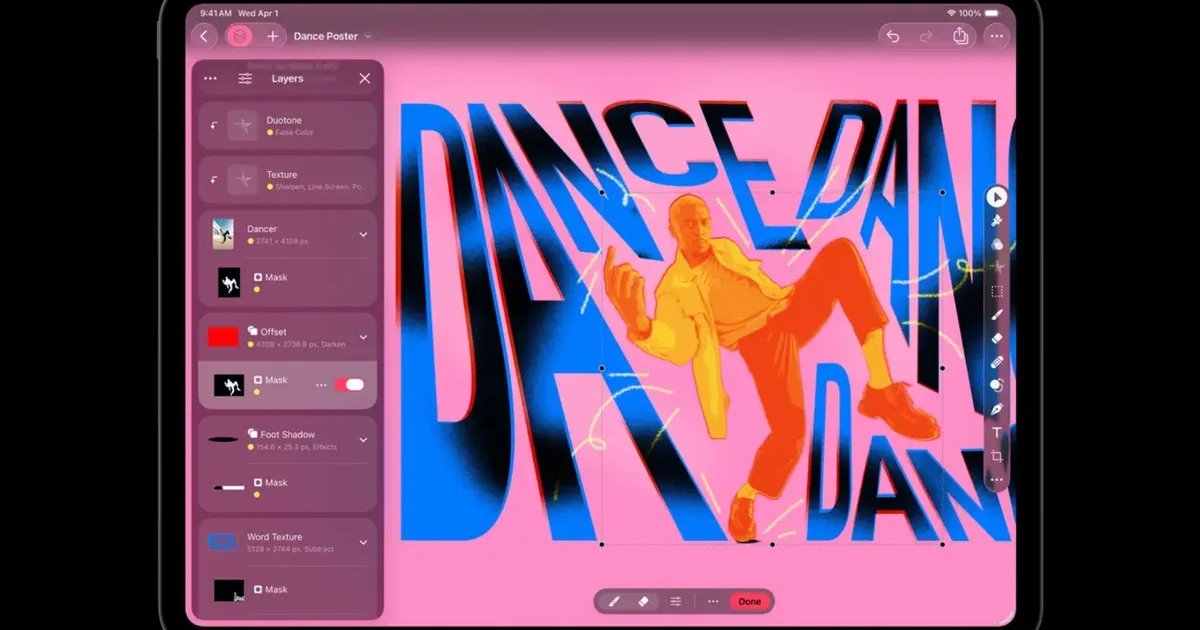Open the top-right more options menu
The width and height of the screenshot is (1200, 630).
(x=996, y=37)
